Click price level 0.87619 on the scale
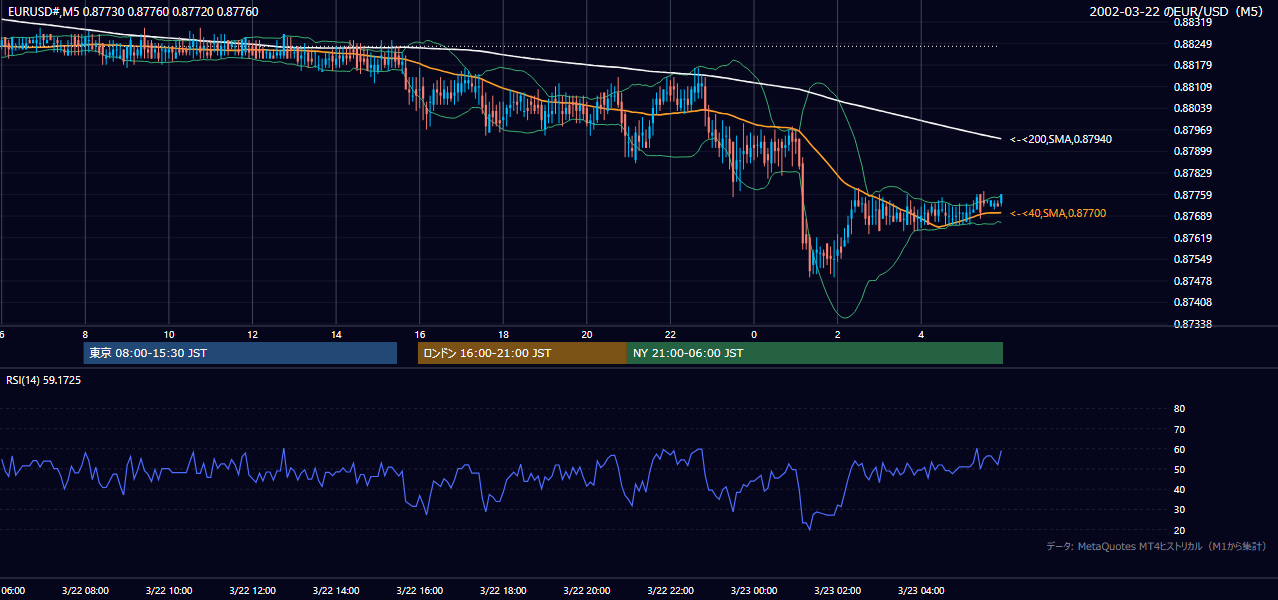 click(x=1192, y=238)
